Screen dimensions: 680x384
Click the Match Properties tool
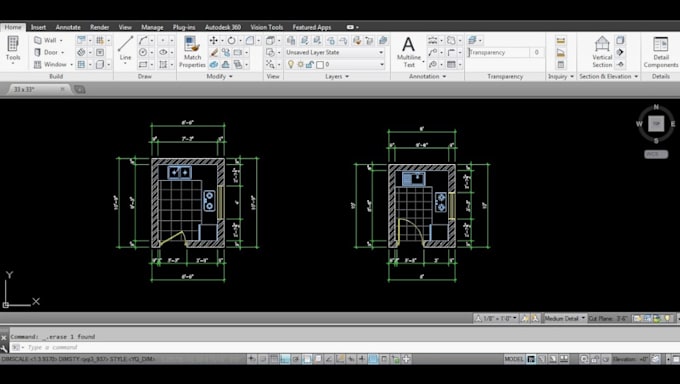click(x=192, y=52)
